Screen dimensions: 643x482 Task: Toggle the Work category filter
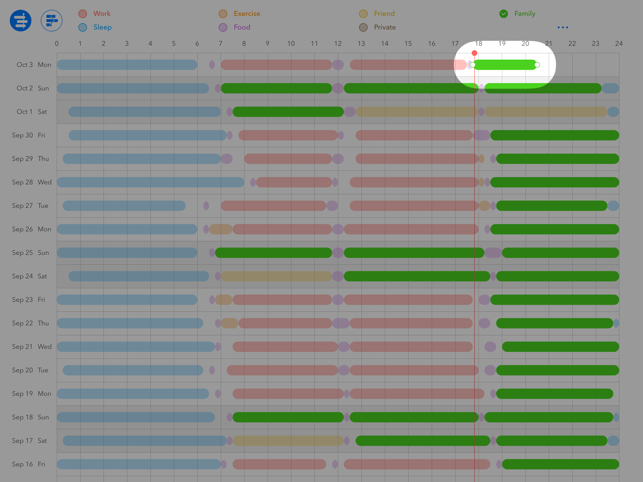tap(83, 14)
